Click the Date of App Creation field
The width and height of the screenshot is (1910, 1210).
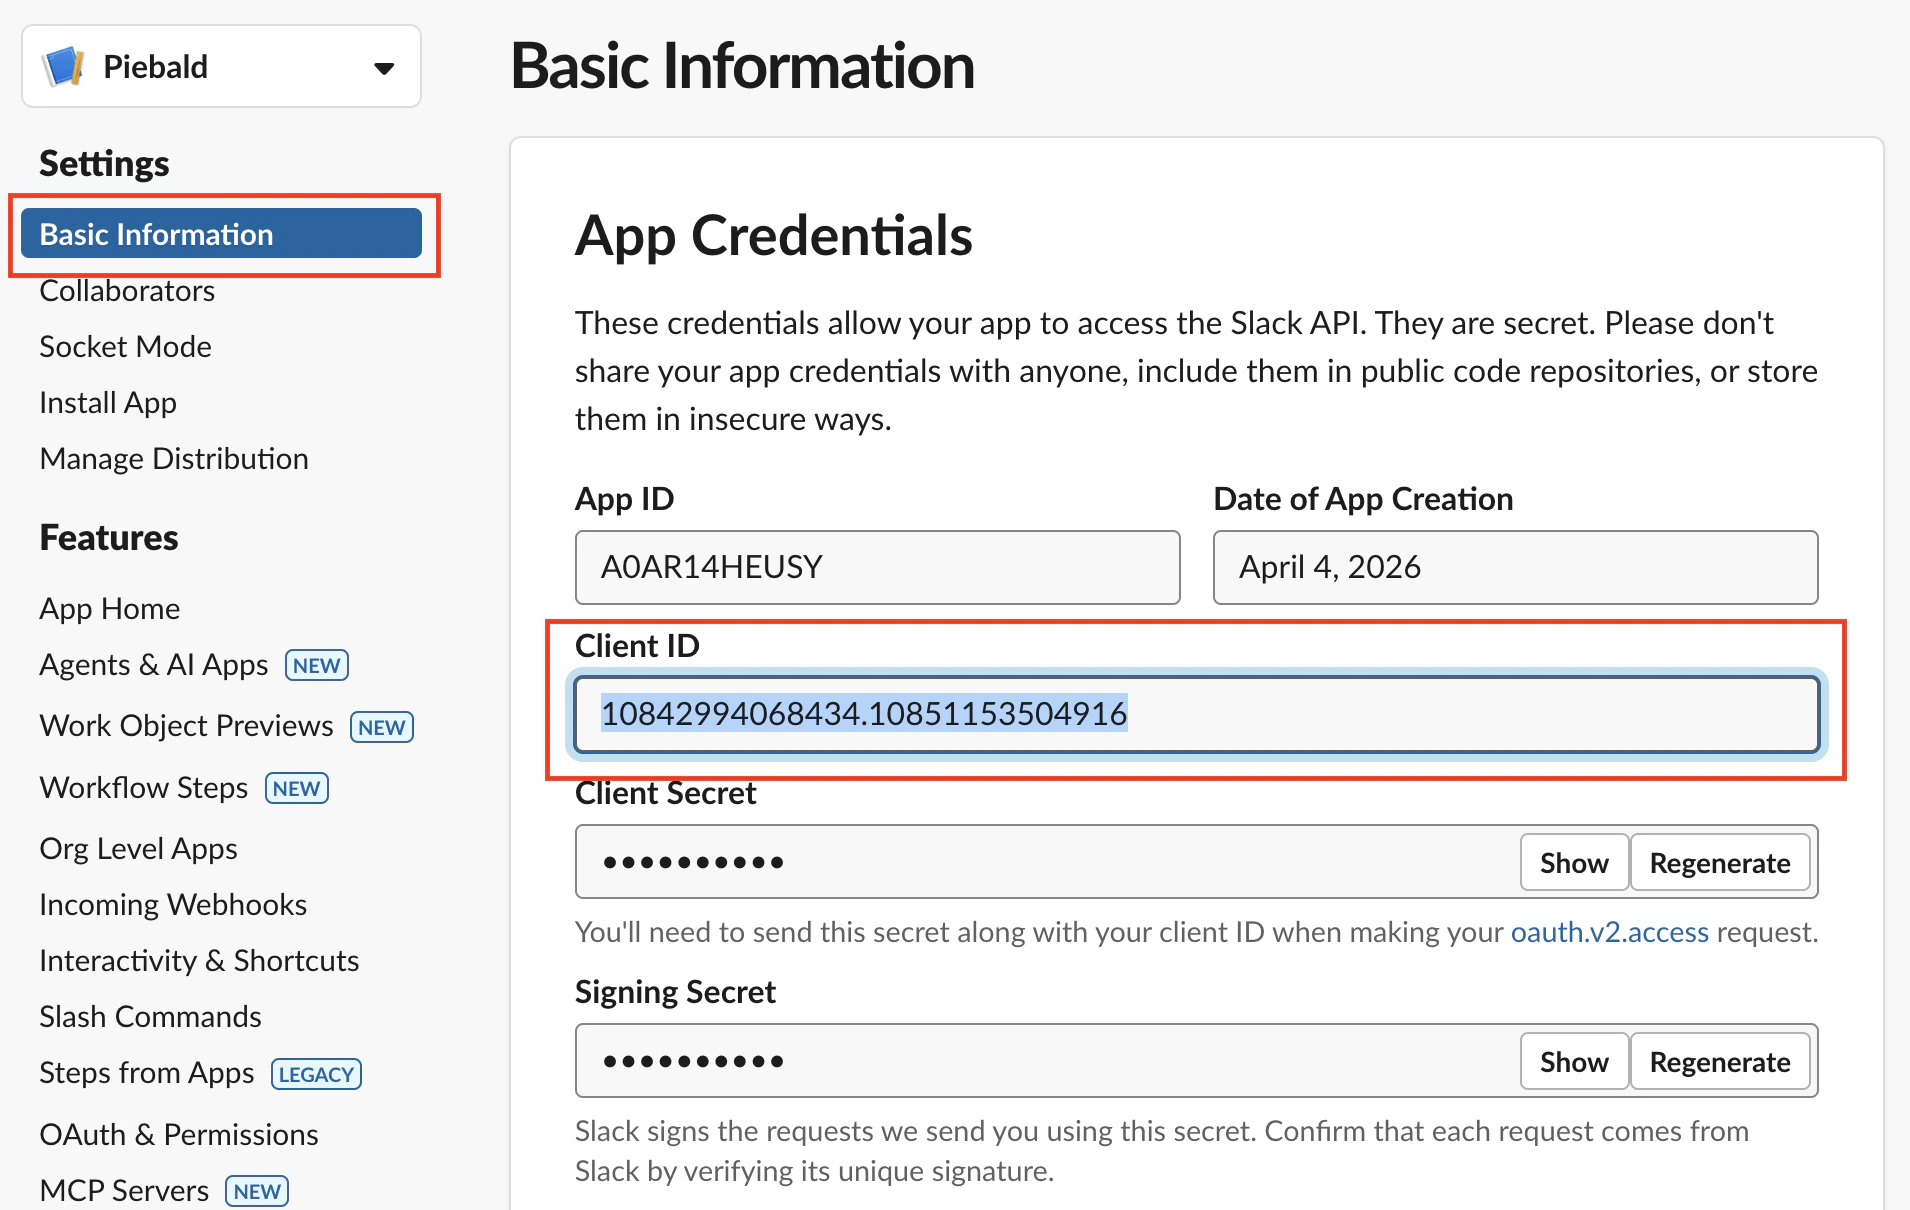[x=1515, y=567]
